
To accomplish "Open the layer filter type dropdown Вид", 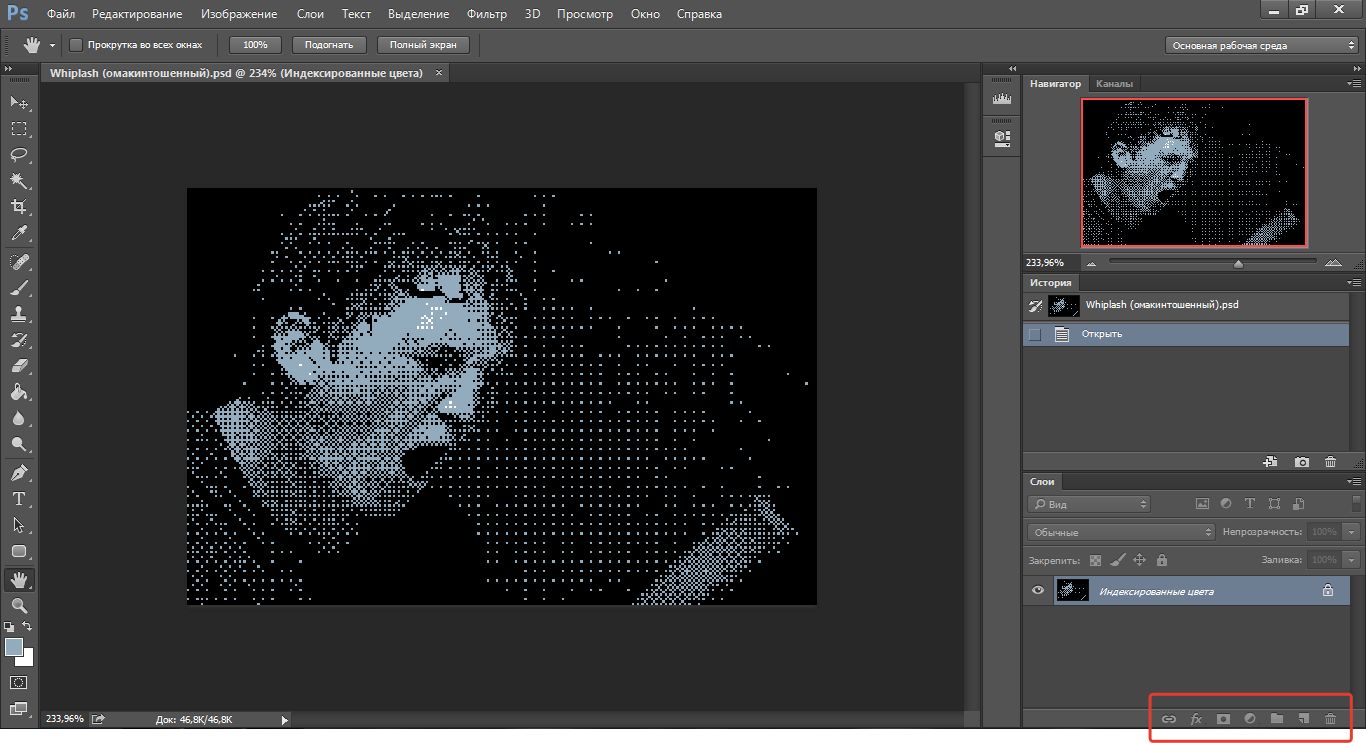I will (x=1089, y=504).
